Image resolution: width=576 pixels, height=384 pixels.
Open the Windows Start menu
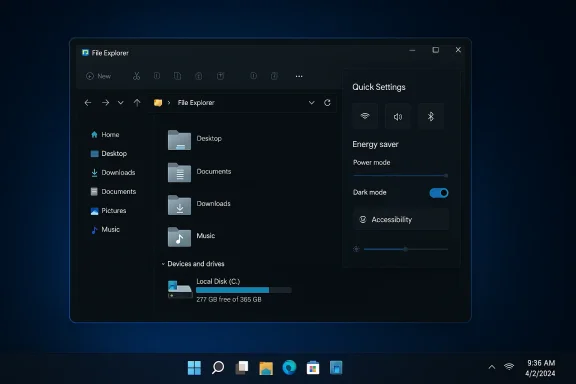194,367
